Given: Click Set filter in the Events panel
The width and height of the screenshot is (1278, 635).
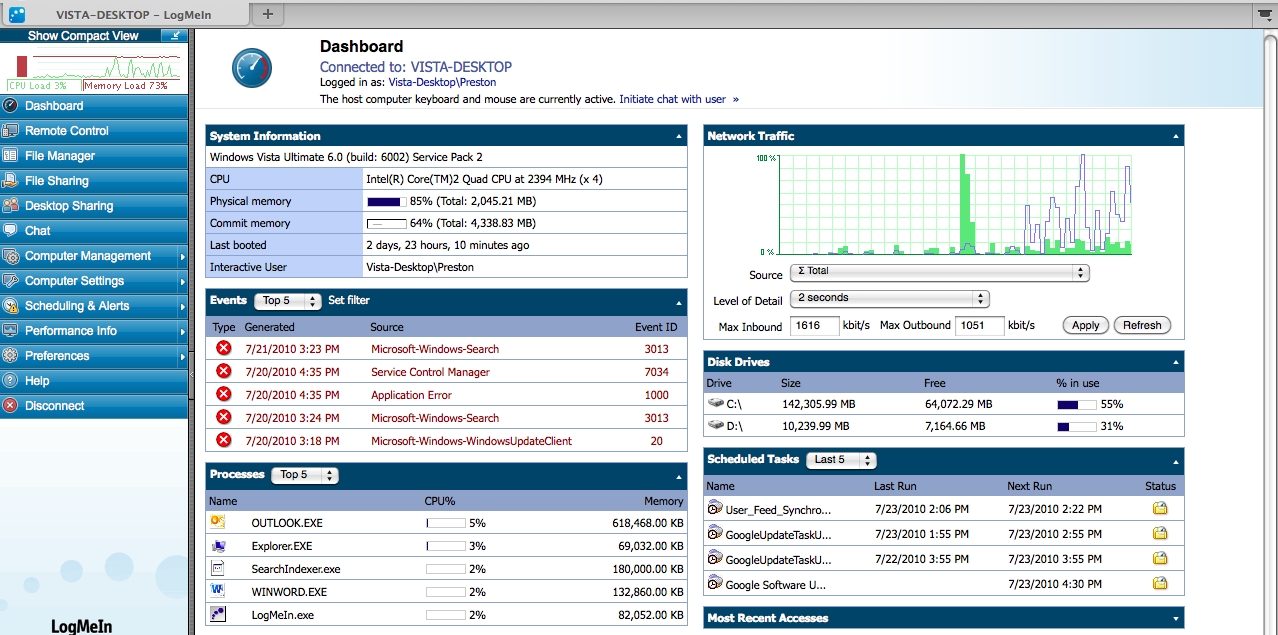Looking at the screenshot, I should 349,300.
